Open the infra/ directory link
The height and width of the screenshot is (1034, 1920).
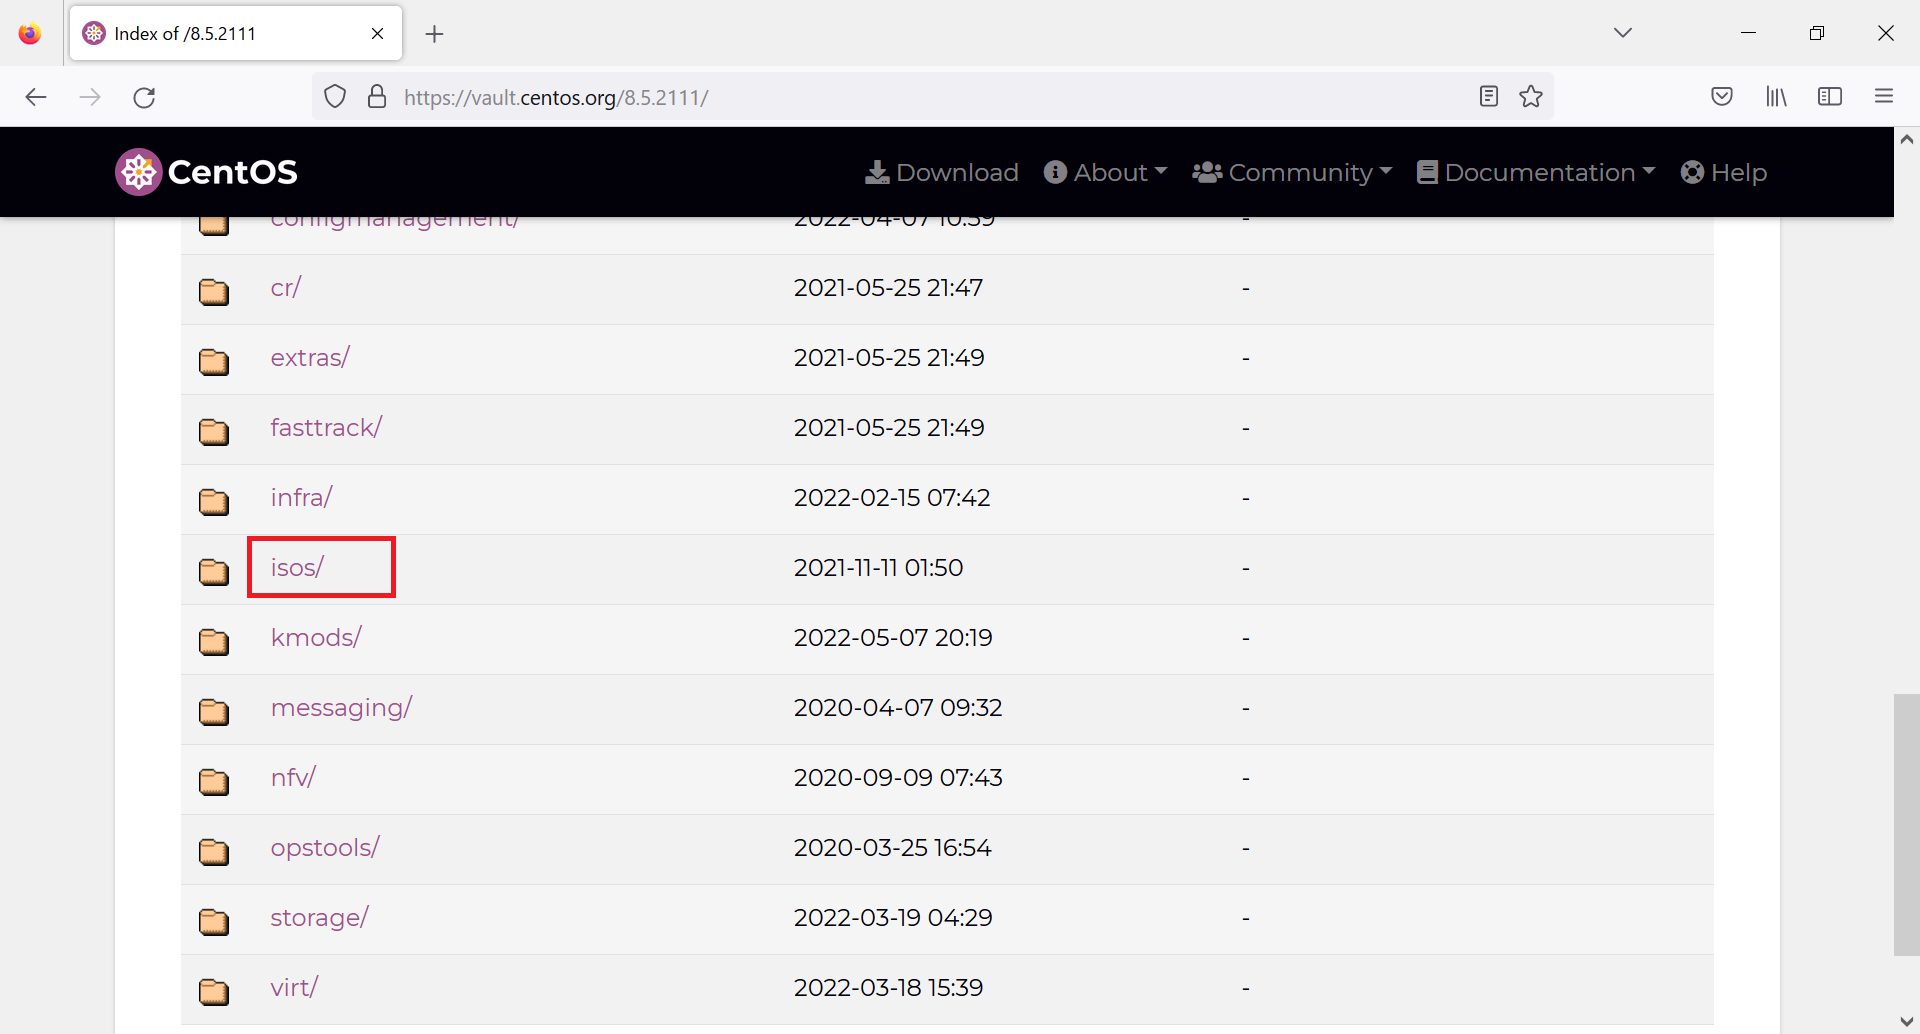pyautogui.click(x=301, y=498)
